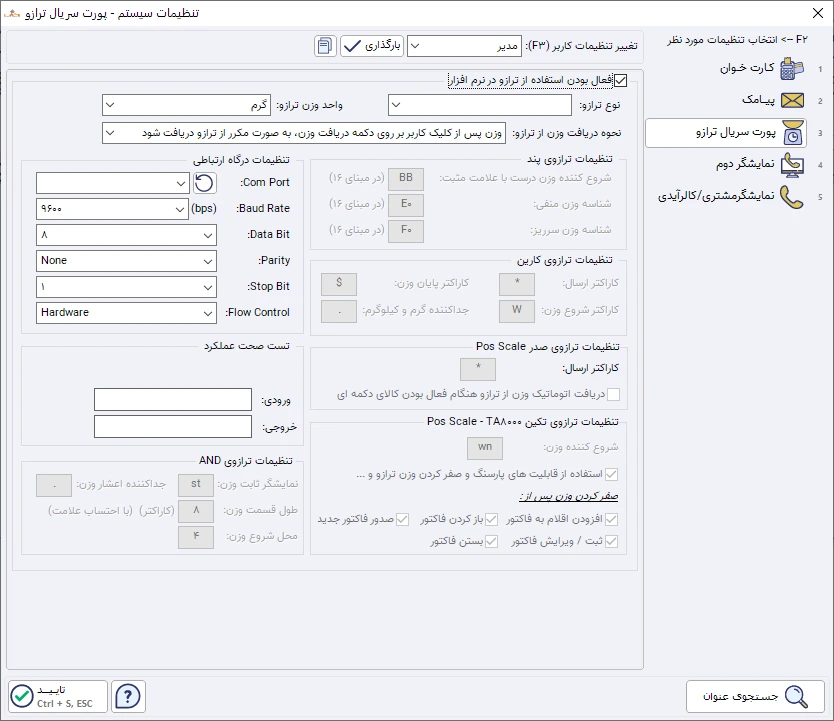The height and width of the screenshot is (721, 834).
Task: Open the help question mark button
Action: tap(128, 697)
